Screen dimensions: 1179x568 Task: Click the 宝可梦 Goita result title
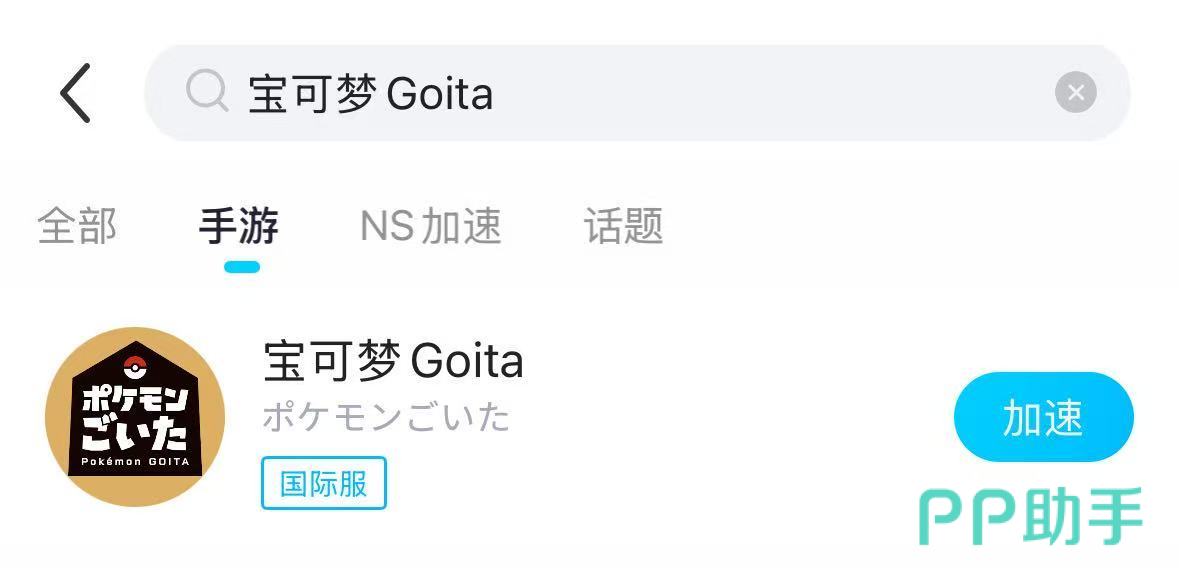tap(393, 361)
